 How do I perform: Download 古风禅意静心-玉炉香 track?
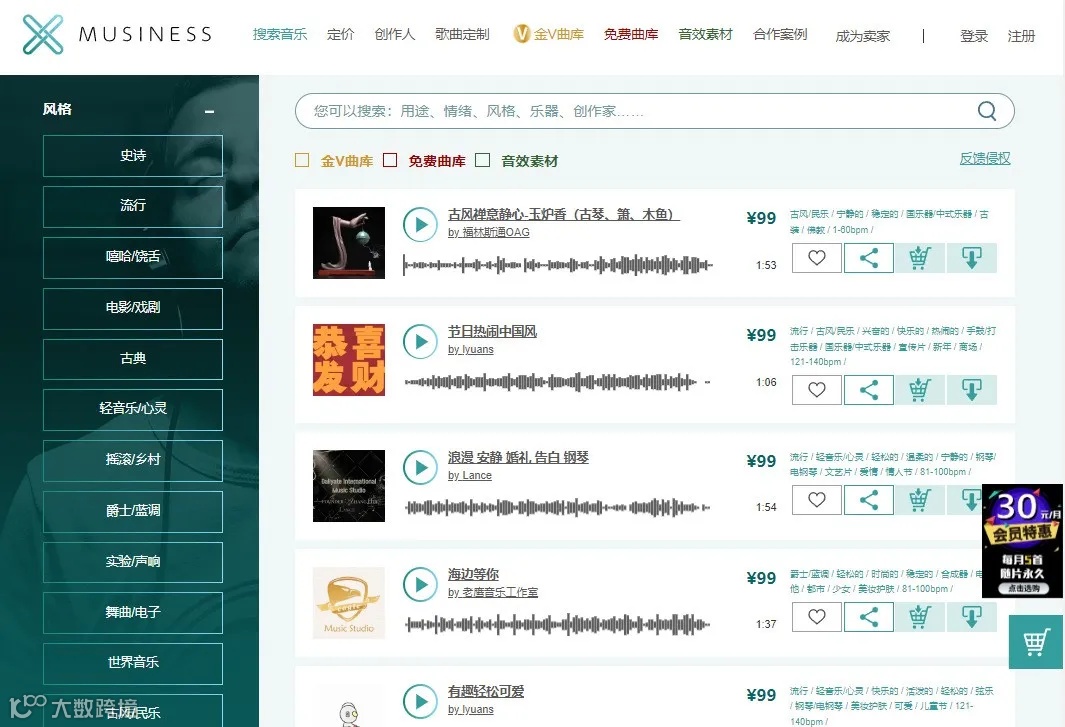971,258
